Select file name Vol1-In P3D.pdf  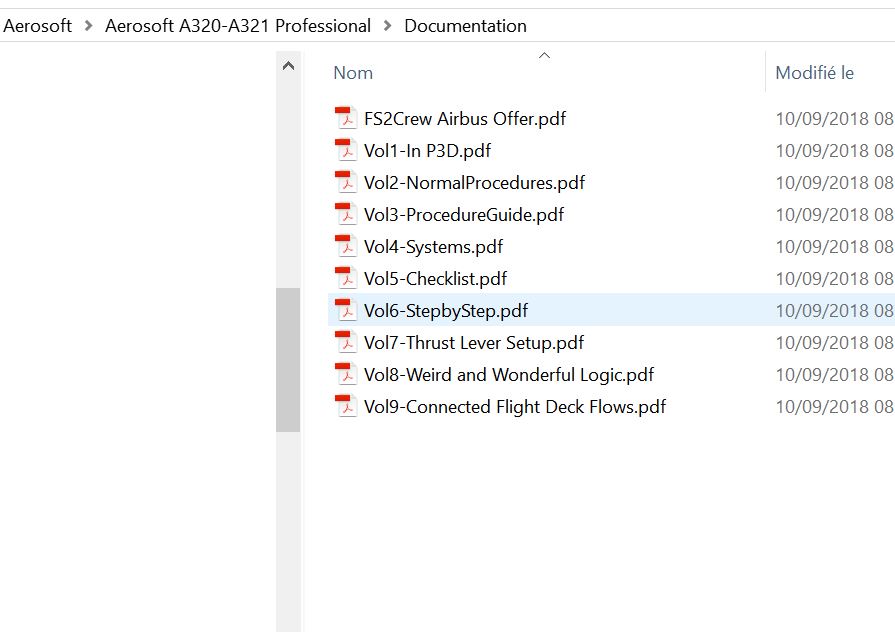pos(428,151)
